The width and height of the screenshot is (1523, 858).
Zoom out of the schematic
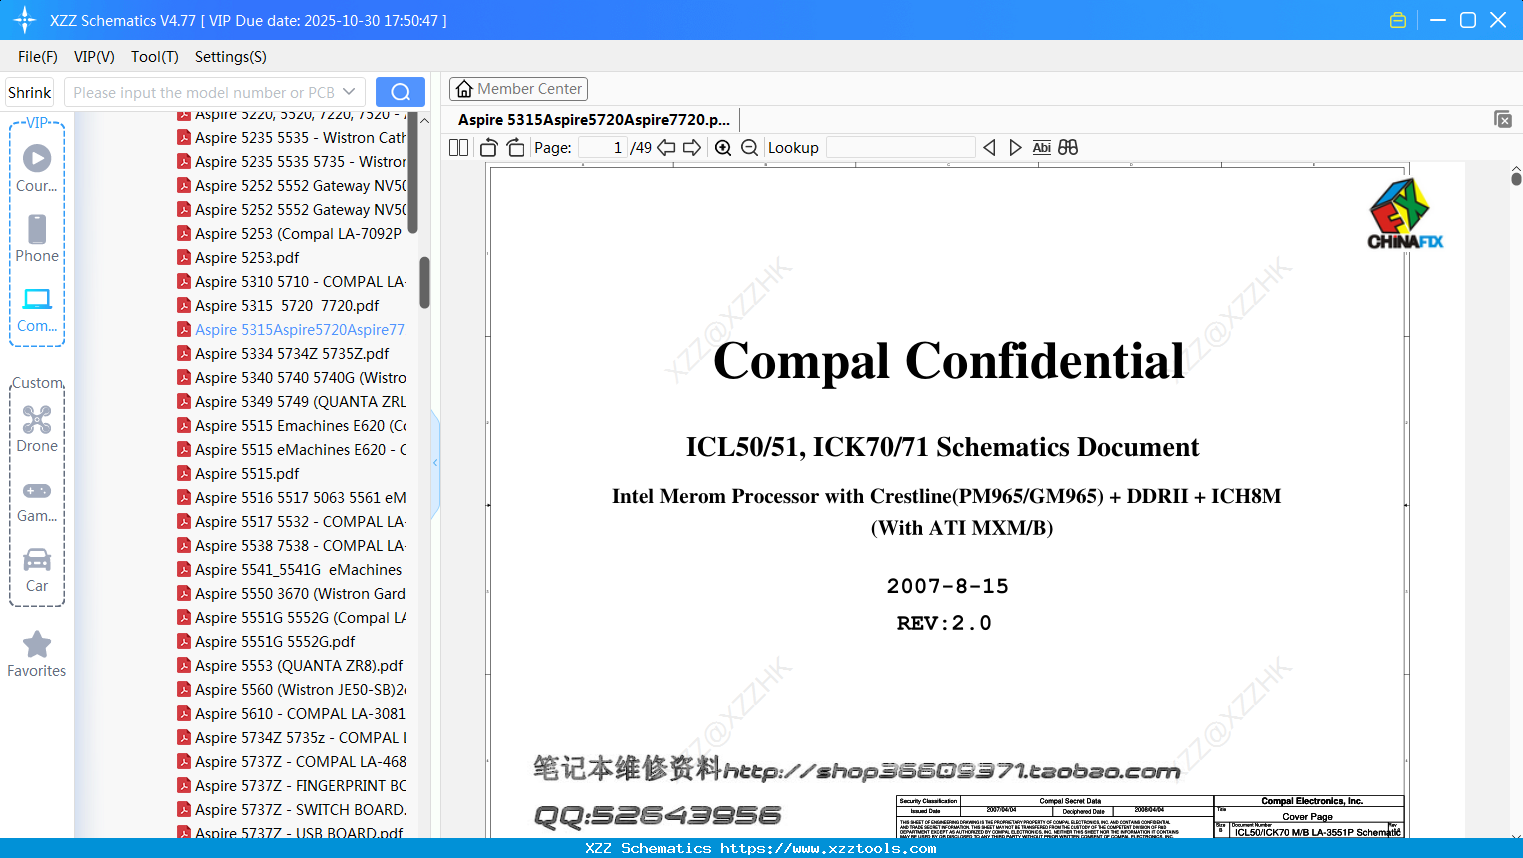coord(750,148)
